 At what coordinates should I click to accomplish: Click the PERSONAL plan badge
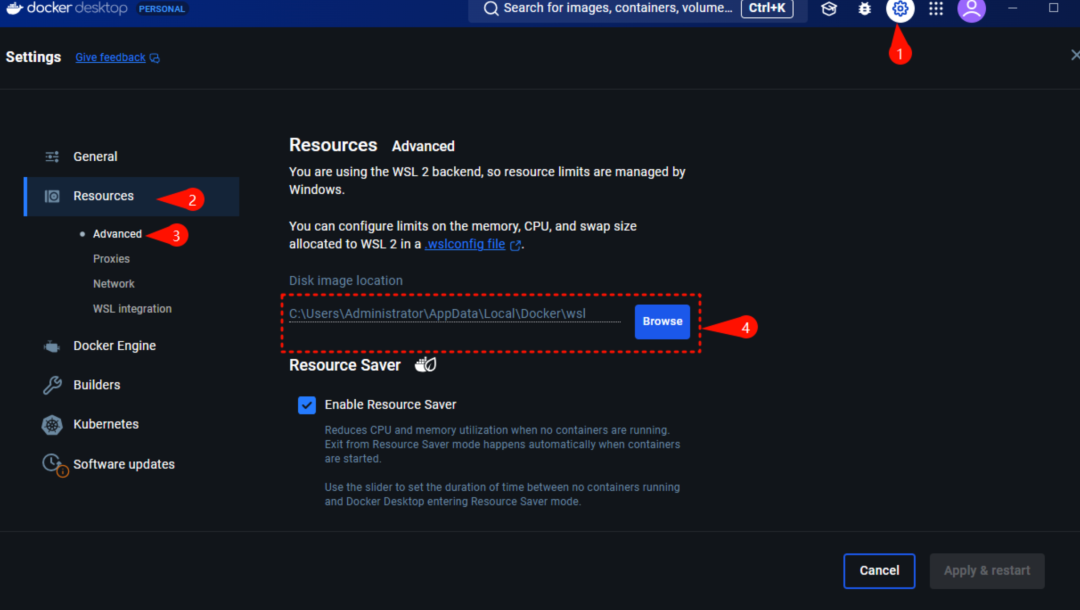[162, 9]
